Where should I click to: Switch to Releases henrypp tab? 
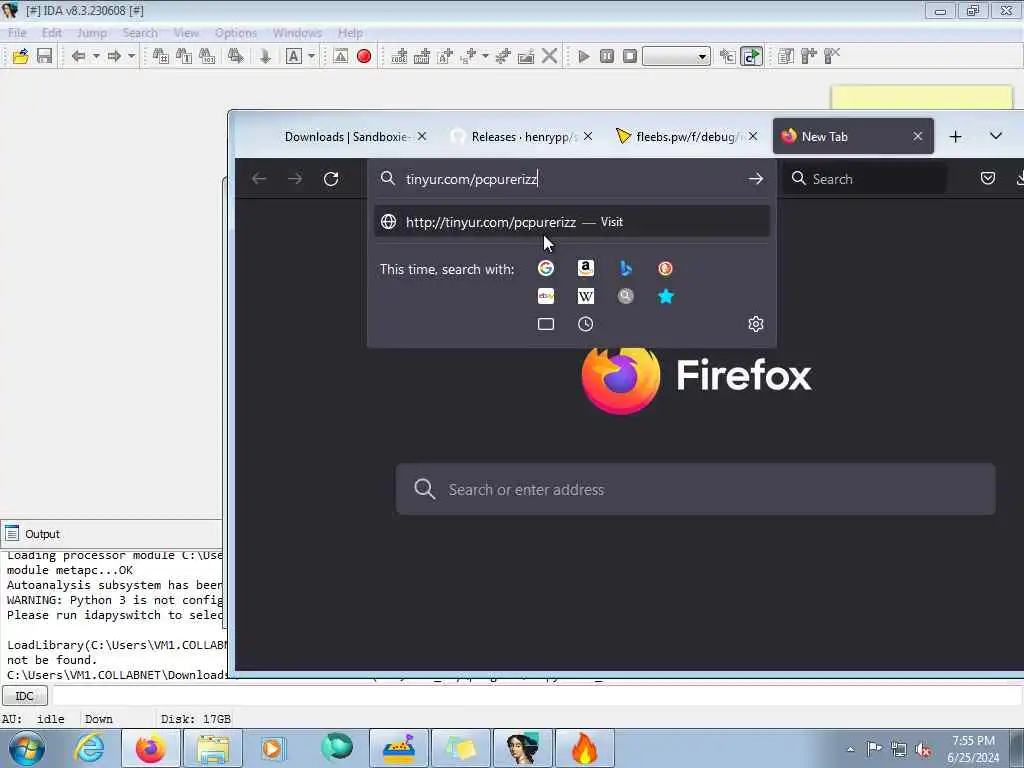point(521,136)
